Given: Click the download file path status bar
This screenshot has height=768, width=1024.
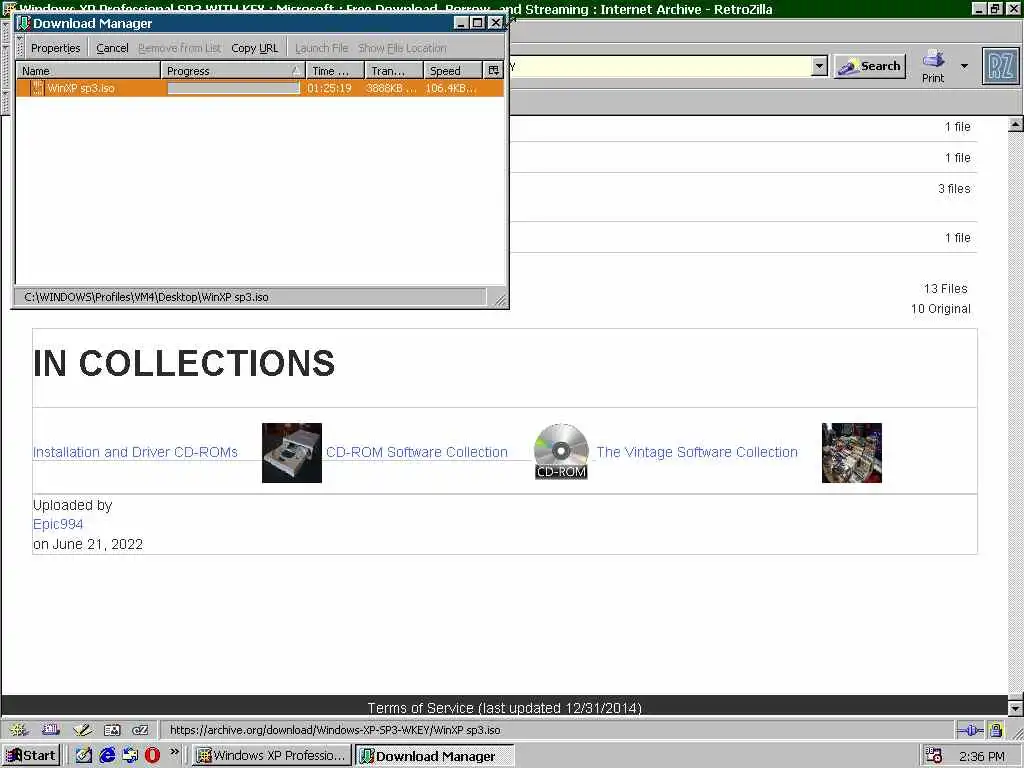Looking at the screenshot, I should (x=250, y=297).
